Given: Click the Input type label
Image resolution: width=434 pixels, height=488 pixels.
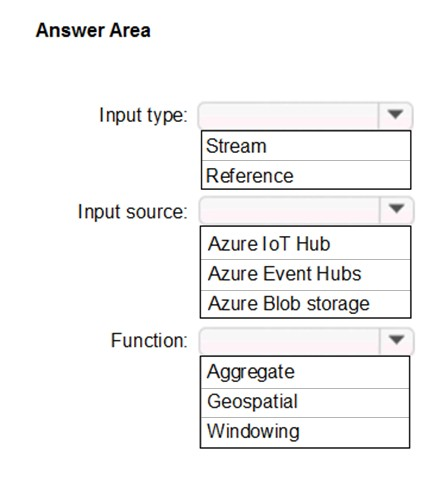Looking at the screenshot, I should coord(143,116).
